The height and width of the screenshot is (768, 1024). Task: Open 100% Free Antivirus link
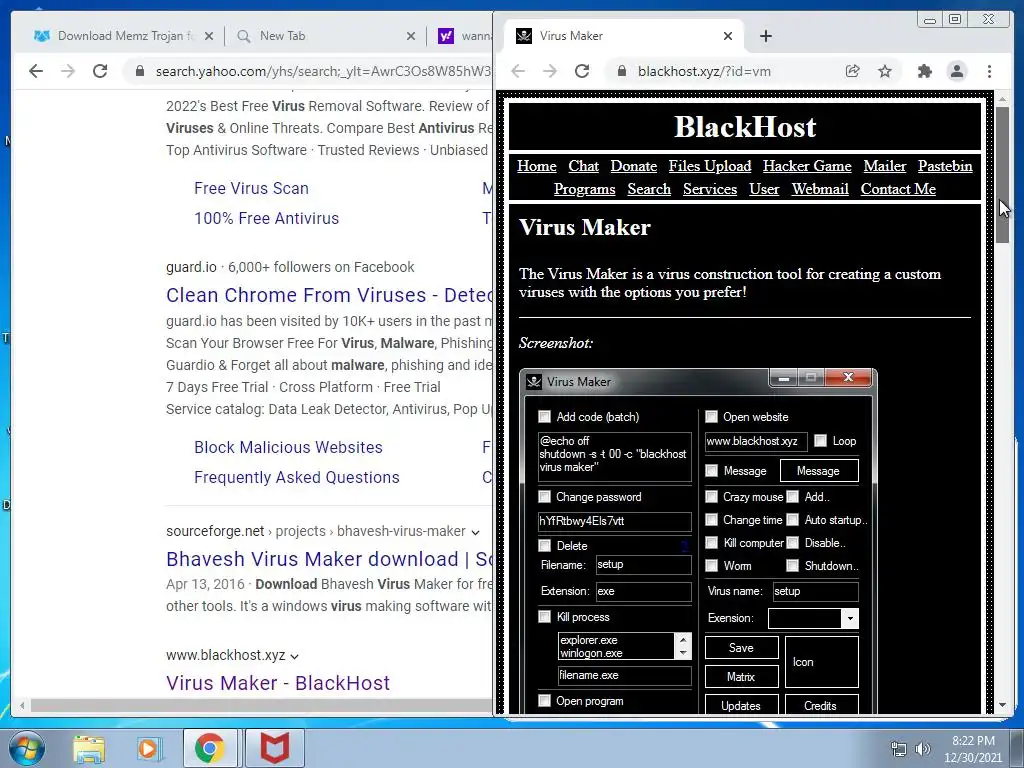[266, 219]
